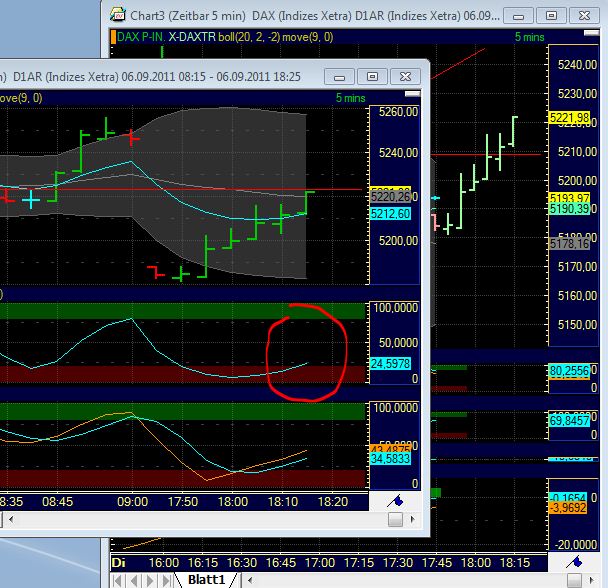608x588 pixels.
Task: Click Chart3's bottom scrollbar thumb
Action: tap(574, 580)
